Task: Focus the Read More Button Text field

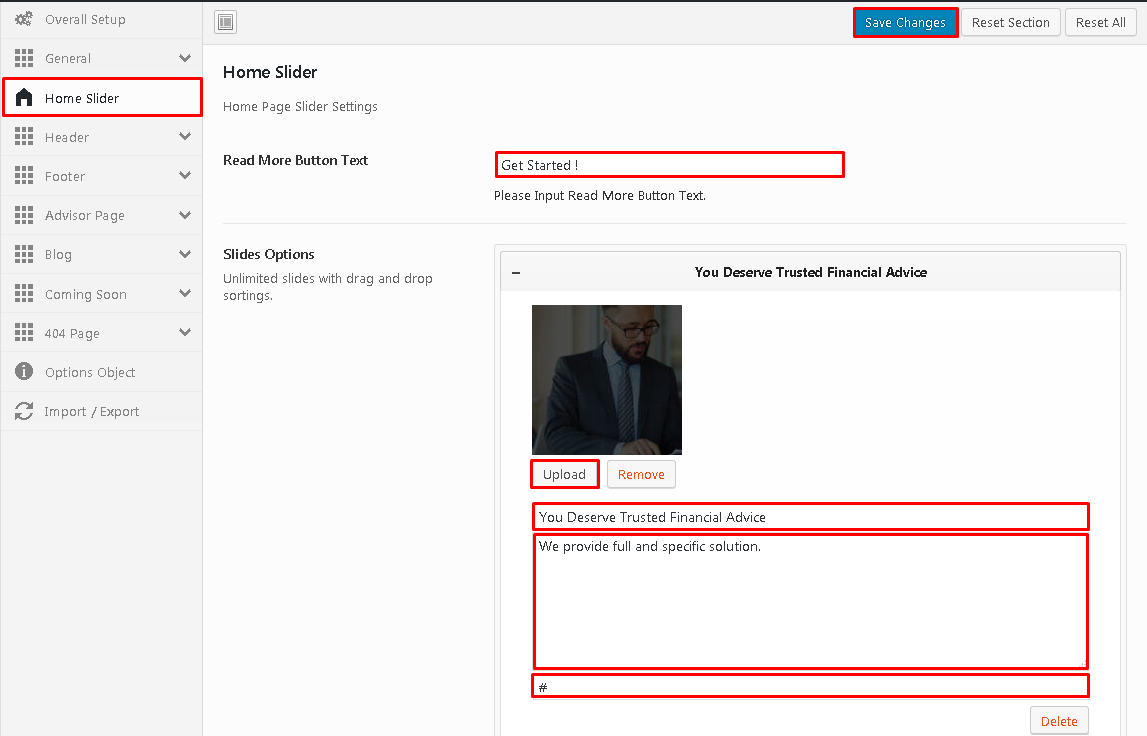Action: pyautogui.click(x=669, y=165)
